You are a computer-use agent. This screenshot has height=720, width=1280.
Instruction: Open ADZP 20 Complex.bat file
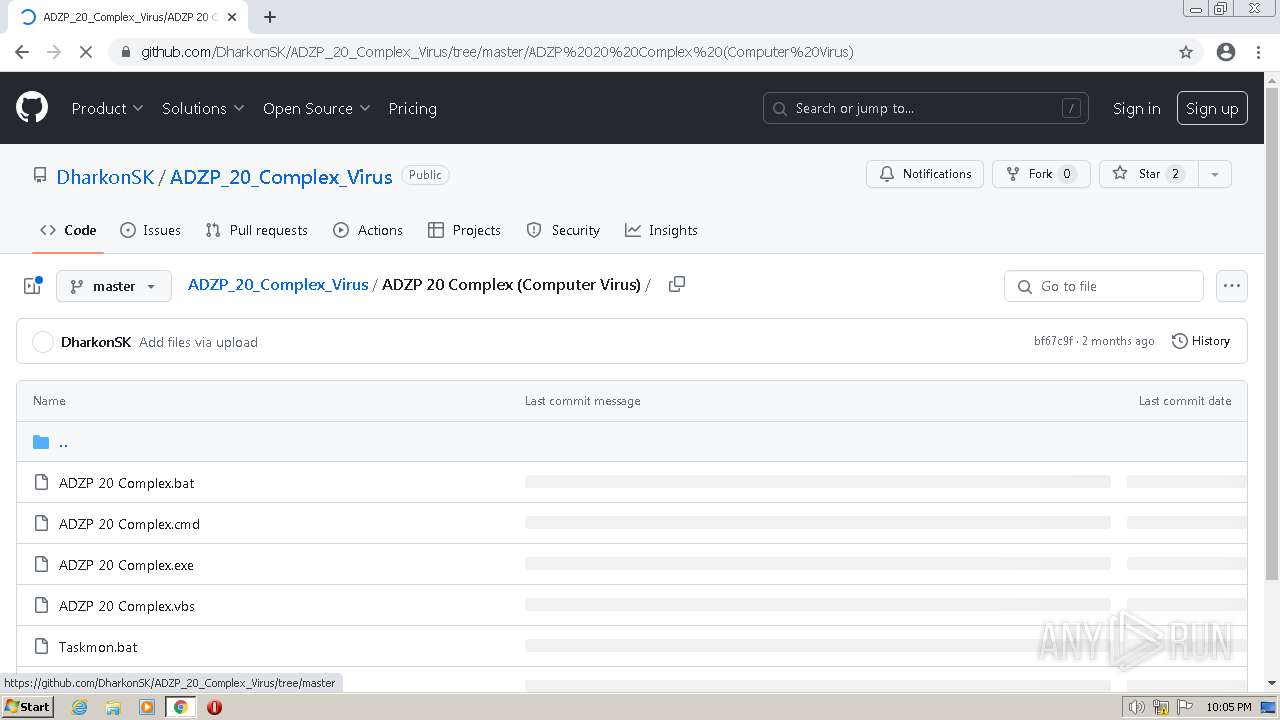pos(127,483)
